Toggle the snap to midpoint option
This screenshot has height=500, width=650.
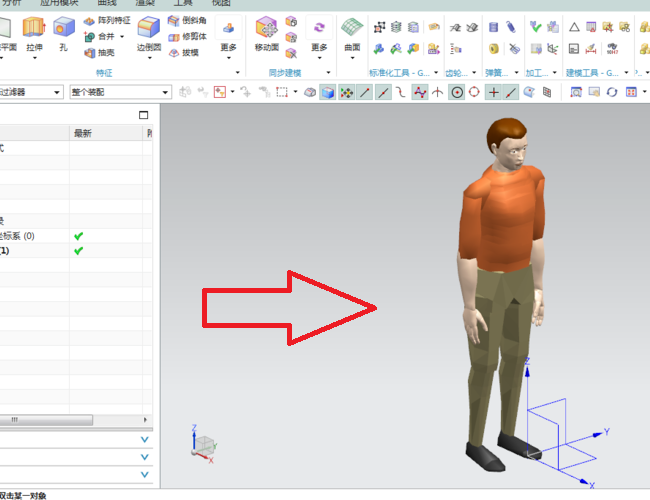[382, 92]
